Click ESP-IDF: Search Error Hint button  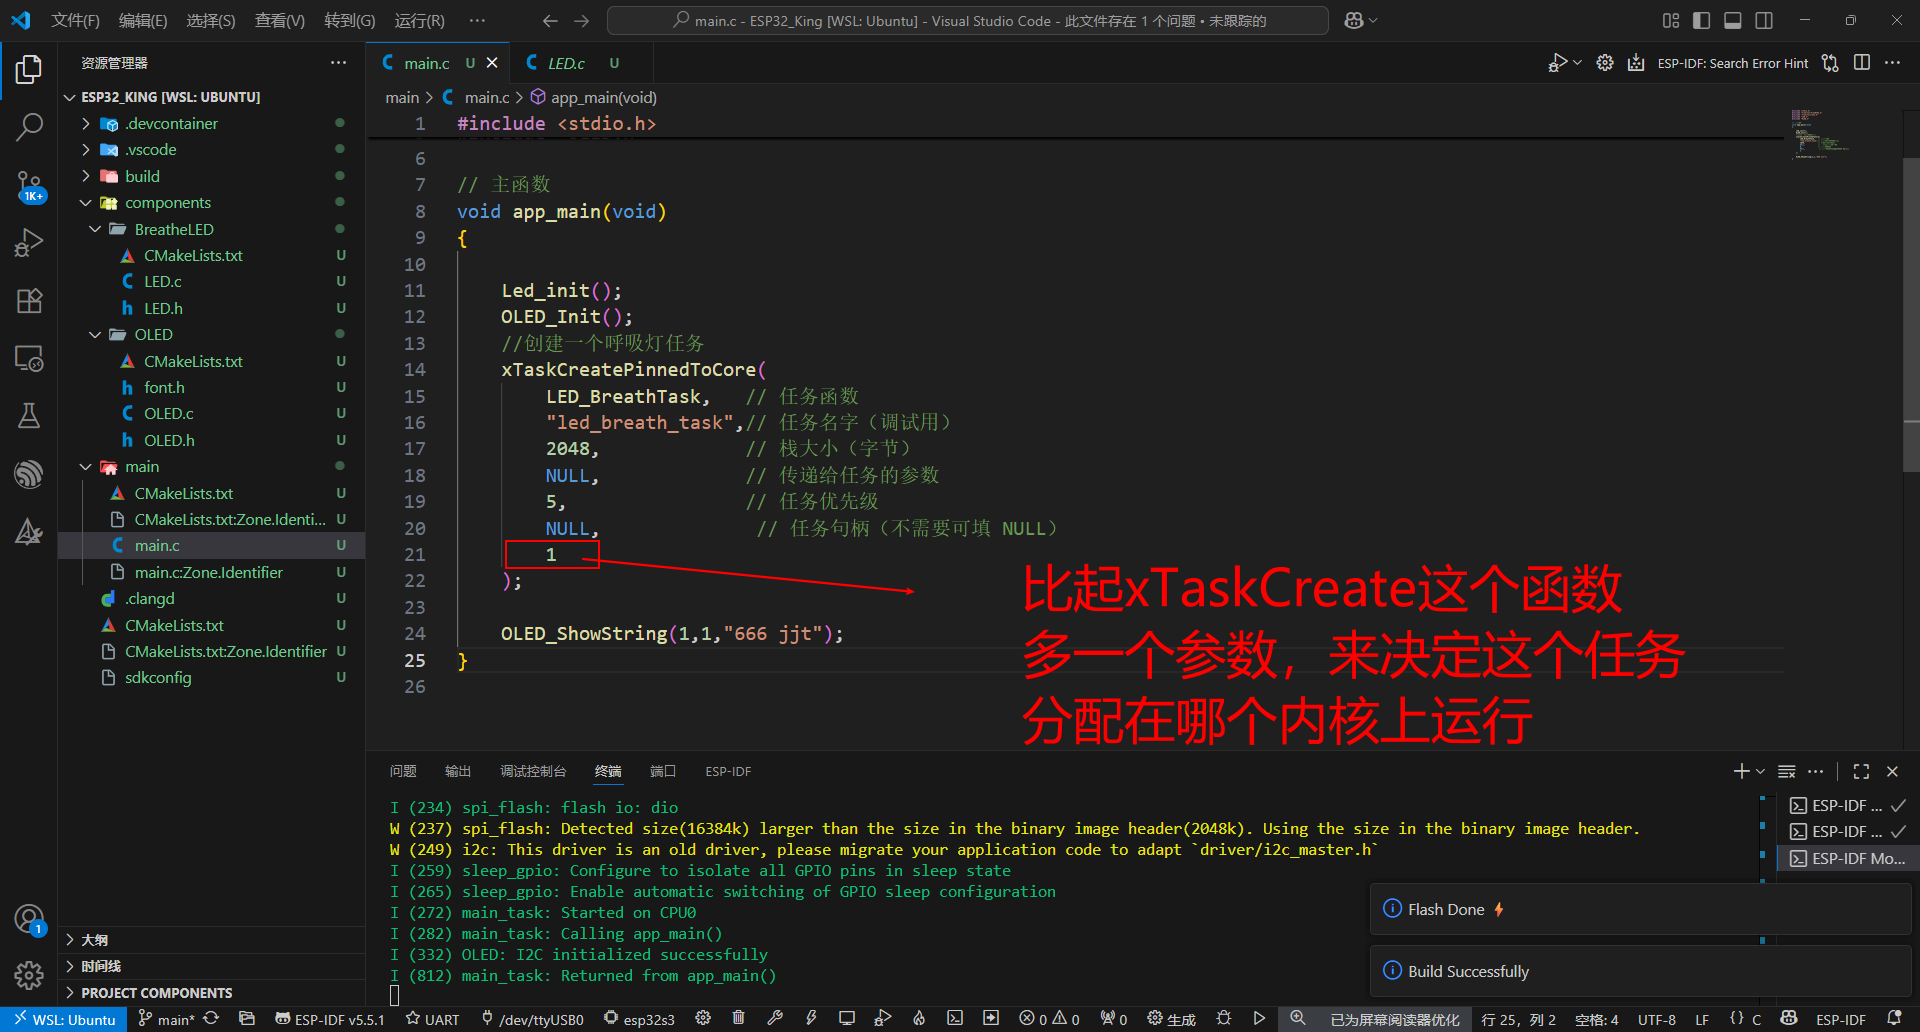click(1733, 63)
